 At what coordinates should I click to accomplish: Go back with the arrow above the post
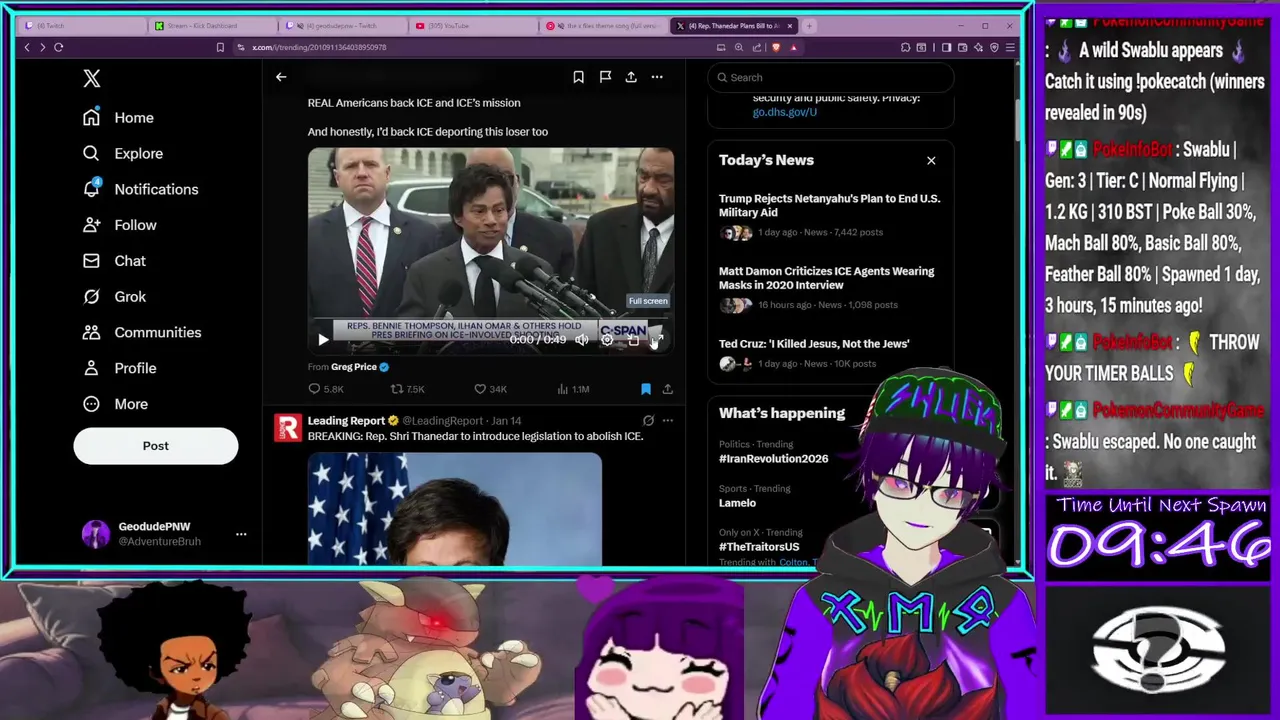(x=281, y=77)
